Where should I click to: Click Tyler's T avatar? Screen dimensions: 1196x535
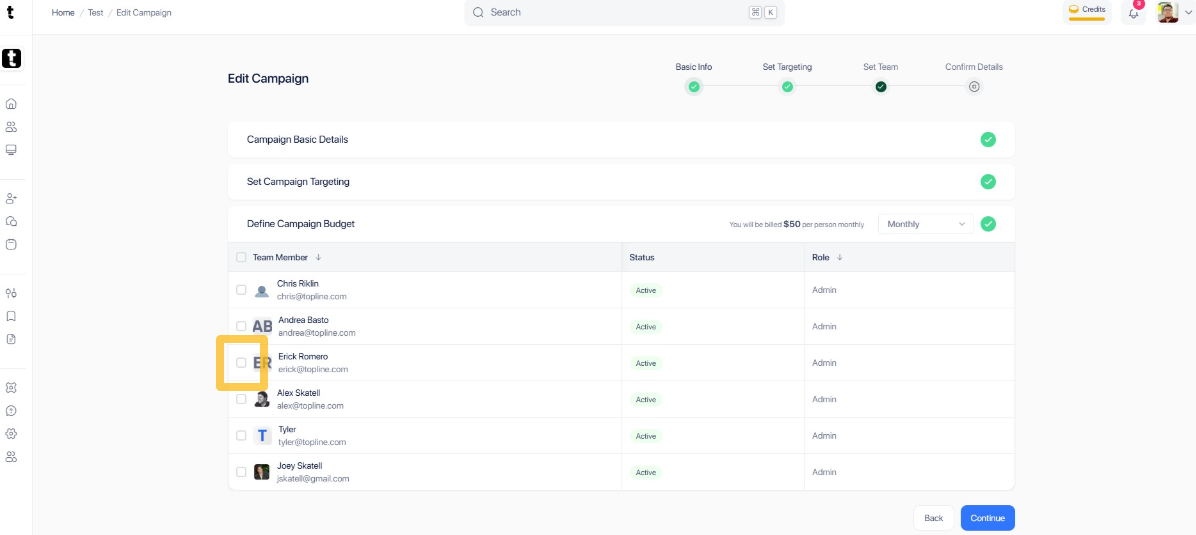262,436
